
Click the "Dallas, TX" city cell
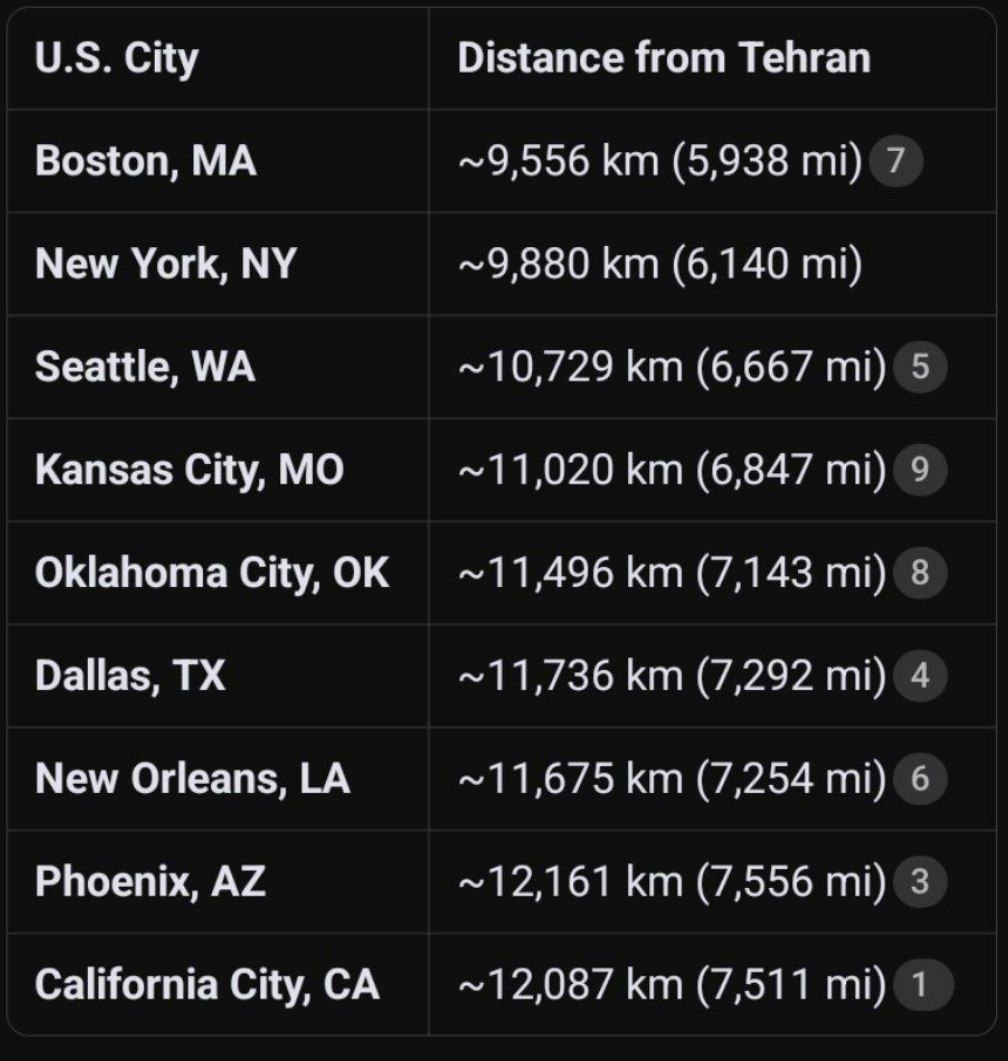[x=130, y=677]
